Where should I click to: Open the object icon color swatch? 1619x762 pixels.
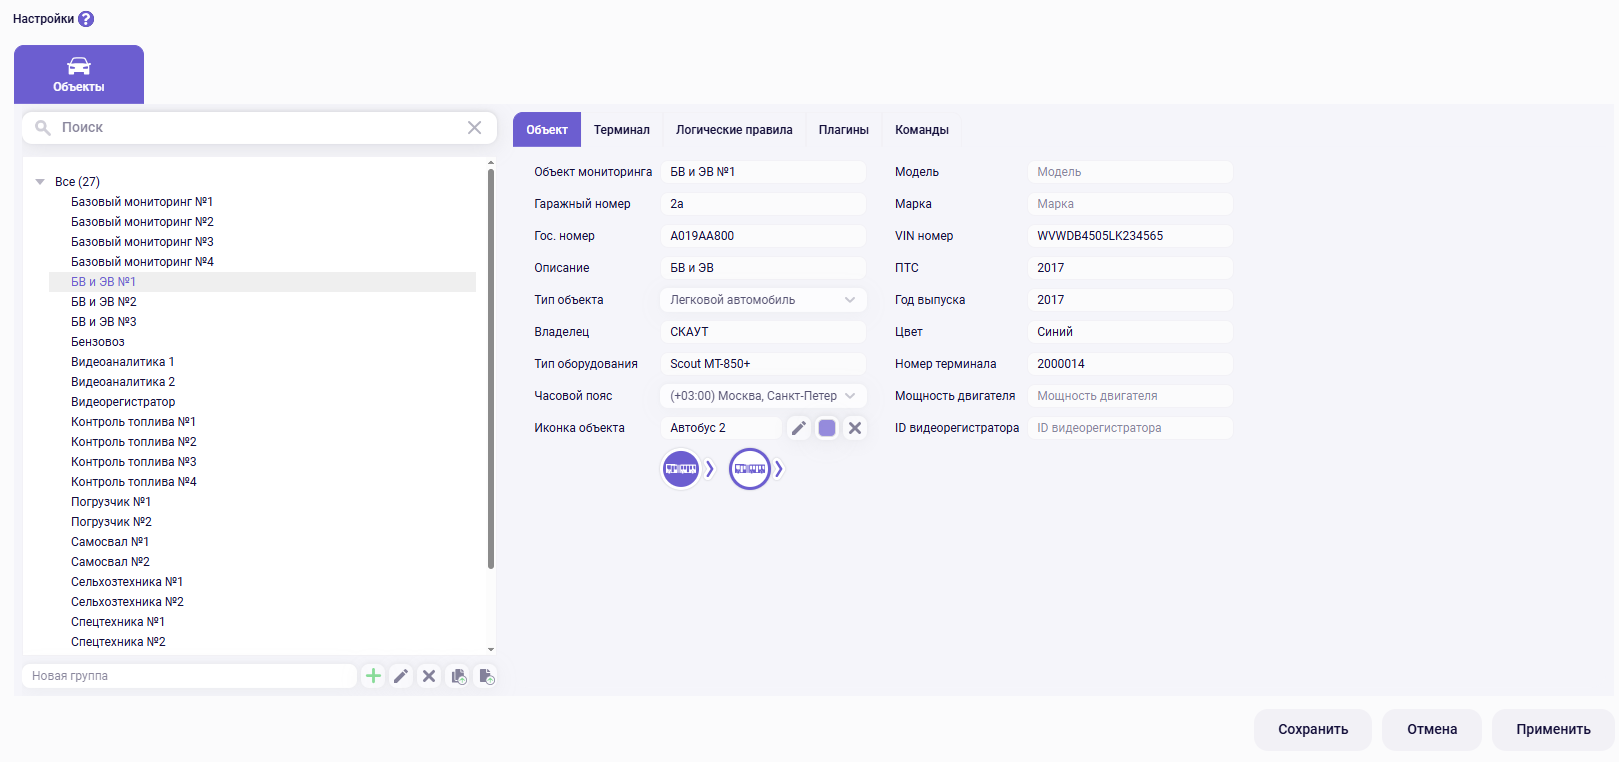click(x=827, y=428)
